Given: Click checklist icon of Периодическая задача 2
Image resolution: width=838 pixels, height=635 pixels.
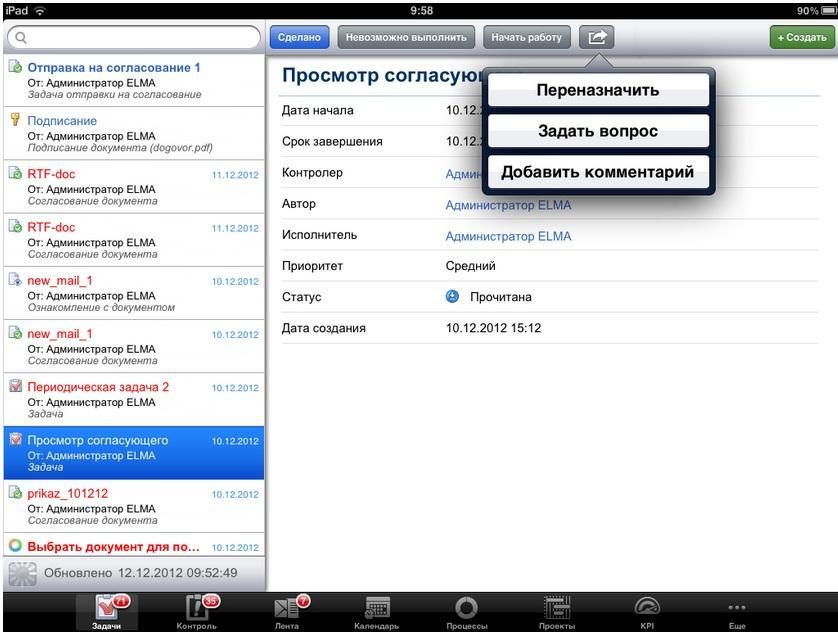Looking at the screenshot, I should pos(15,385).
